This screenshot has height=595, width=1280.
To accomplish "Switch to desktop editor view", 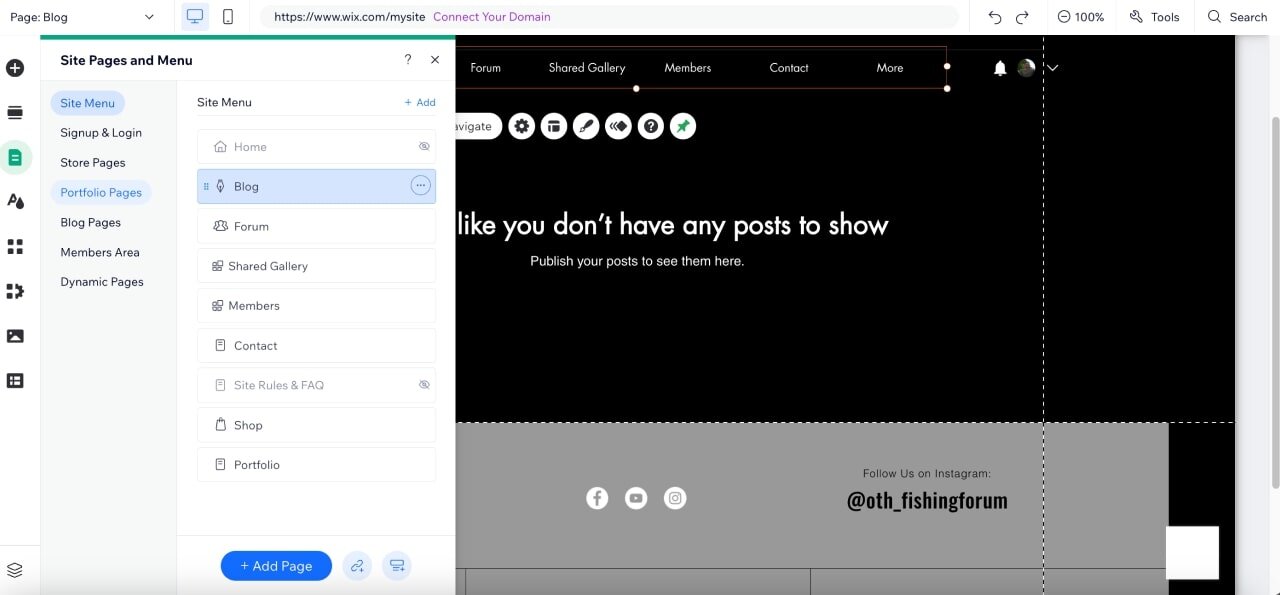I will [195, 17].
